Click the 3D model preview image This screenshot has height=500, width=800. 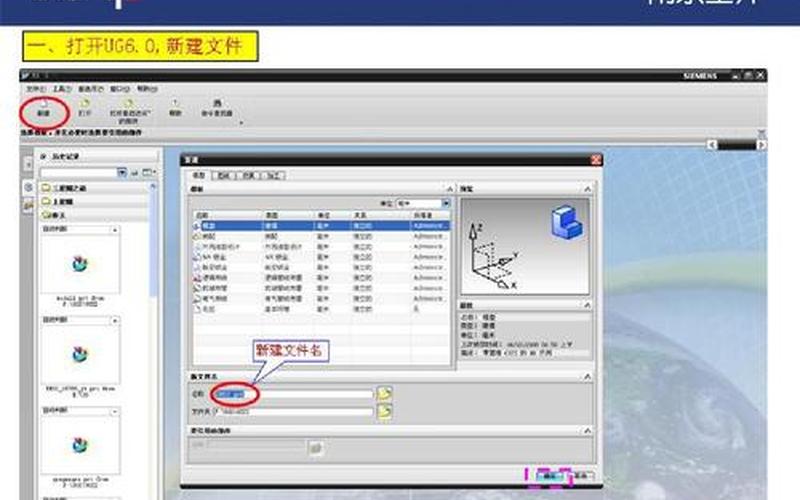click(x=525, y=246)
